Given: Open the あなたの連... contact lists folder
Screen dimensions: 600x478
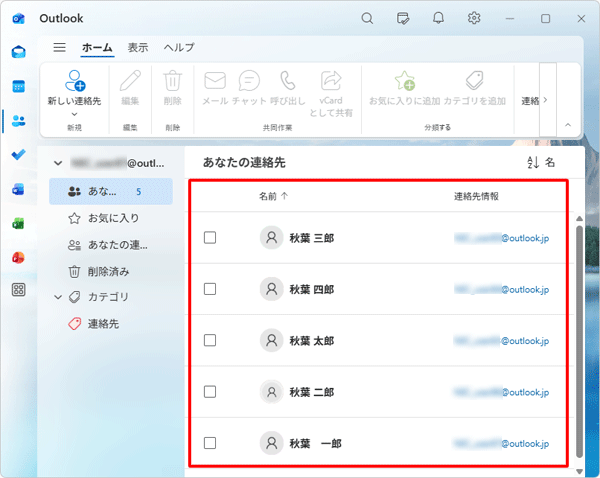Looking at the screenshot, I should (x=111, y=245).
